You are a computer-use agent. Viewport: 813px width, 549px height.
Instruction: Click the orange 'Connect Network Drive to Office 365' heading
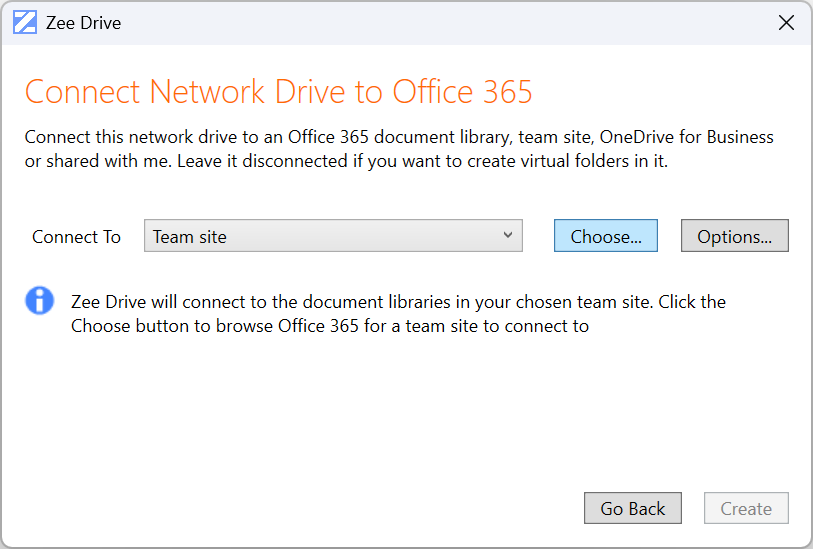tap(278, 92)
